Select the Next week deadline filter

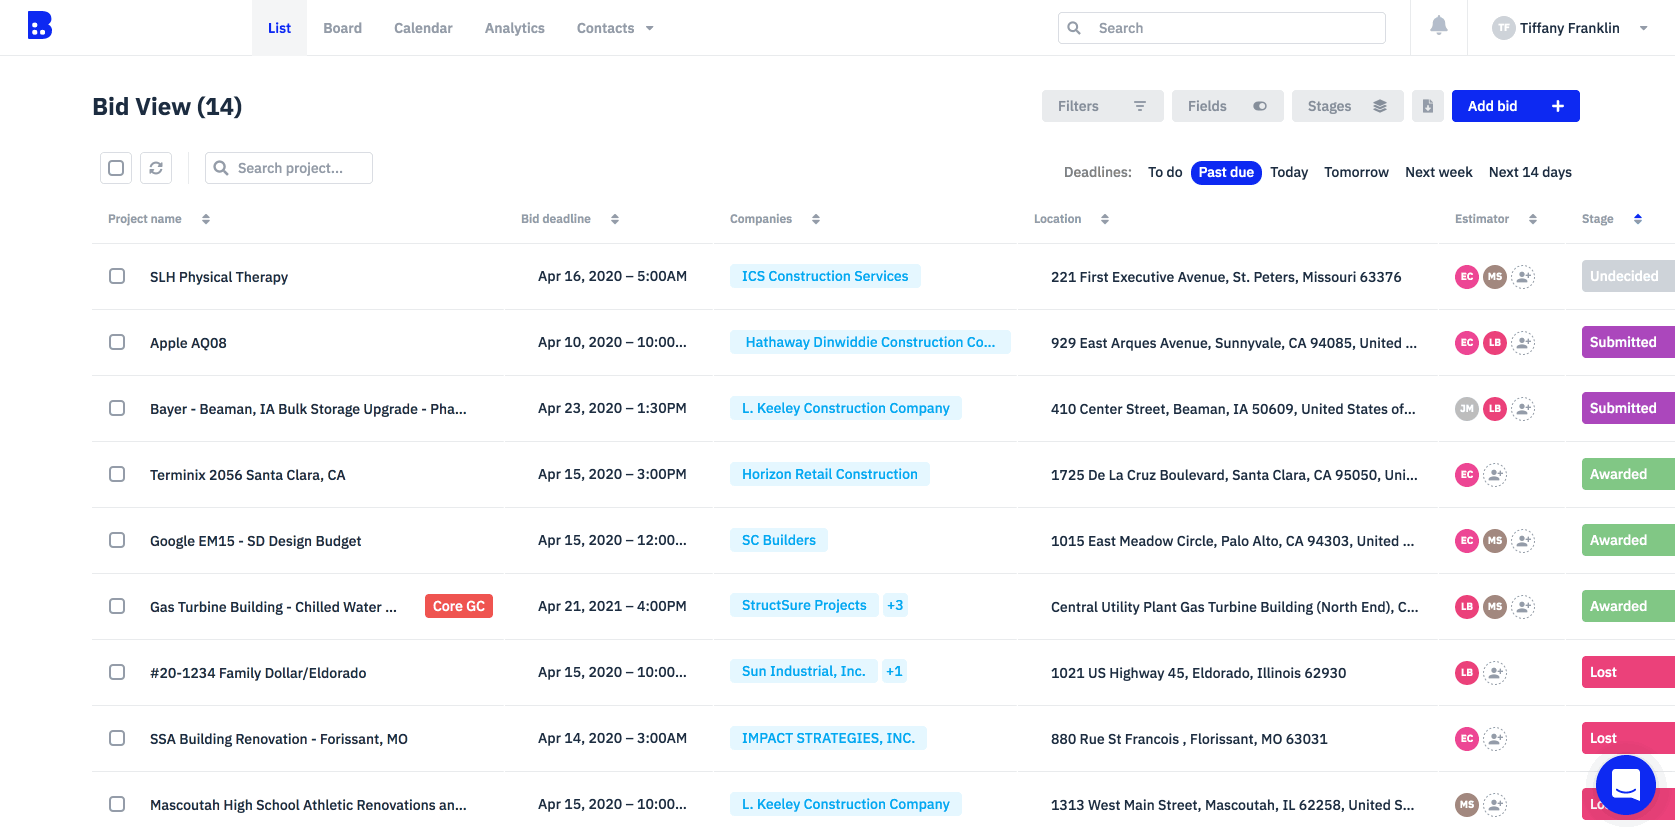1438,172
